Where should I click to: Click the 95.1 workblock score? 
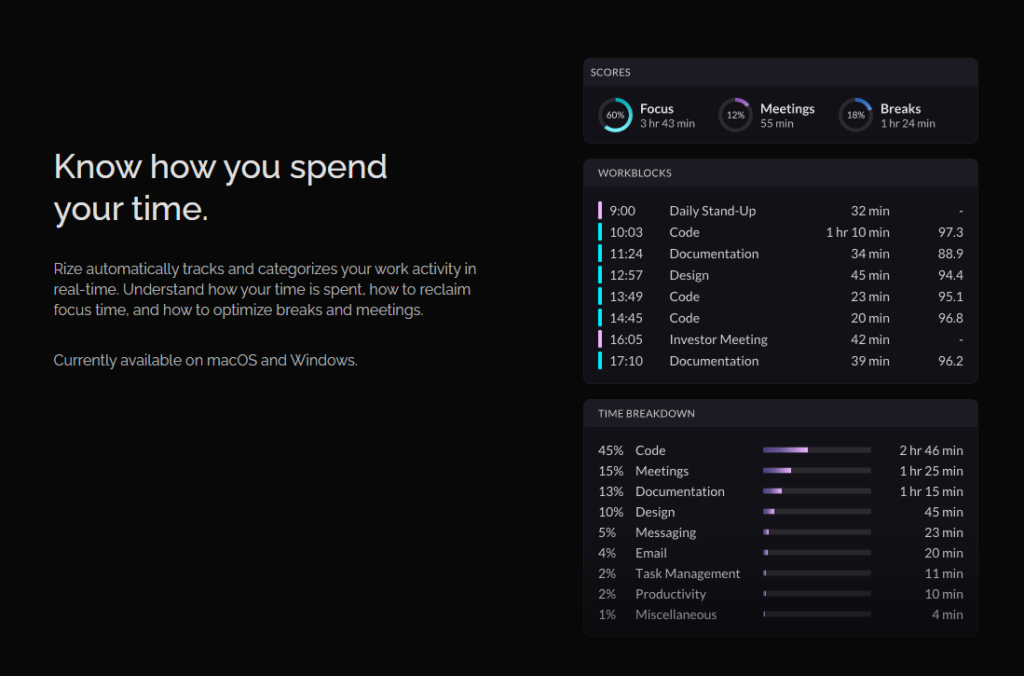[950, 297]
